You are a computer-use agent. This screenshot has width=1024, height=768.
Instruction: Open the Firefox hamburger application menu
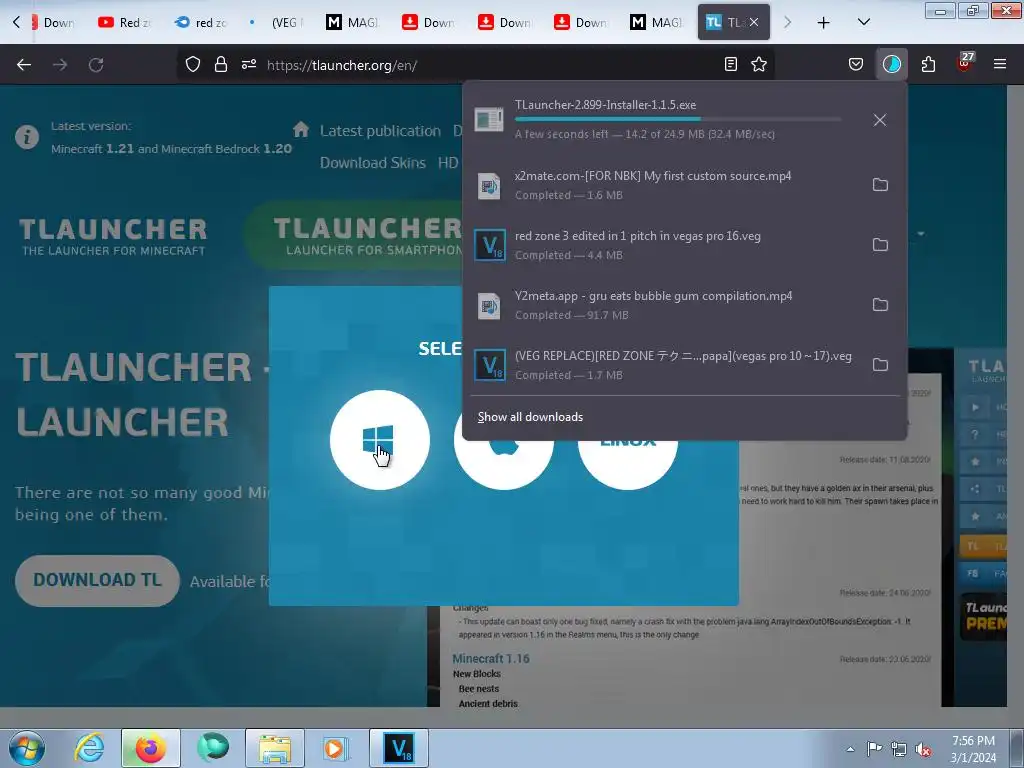[x=1000, y=64]
